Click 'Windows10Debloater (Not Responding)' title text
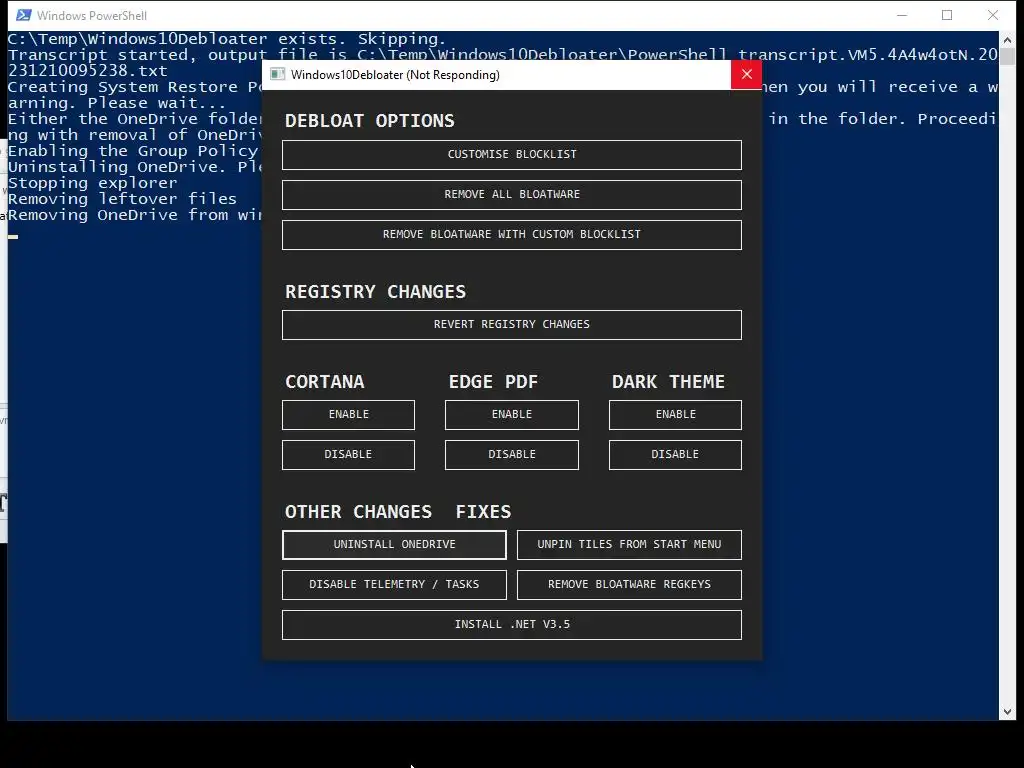The image size is (1024, 768). click(x=395, y=74)
